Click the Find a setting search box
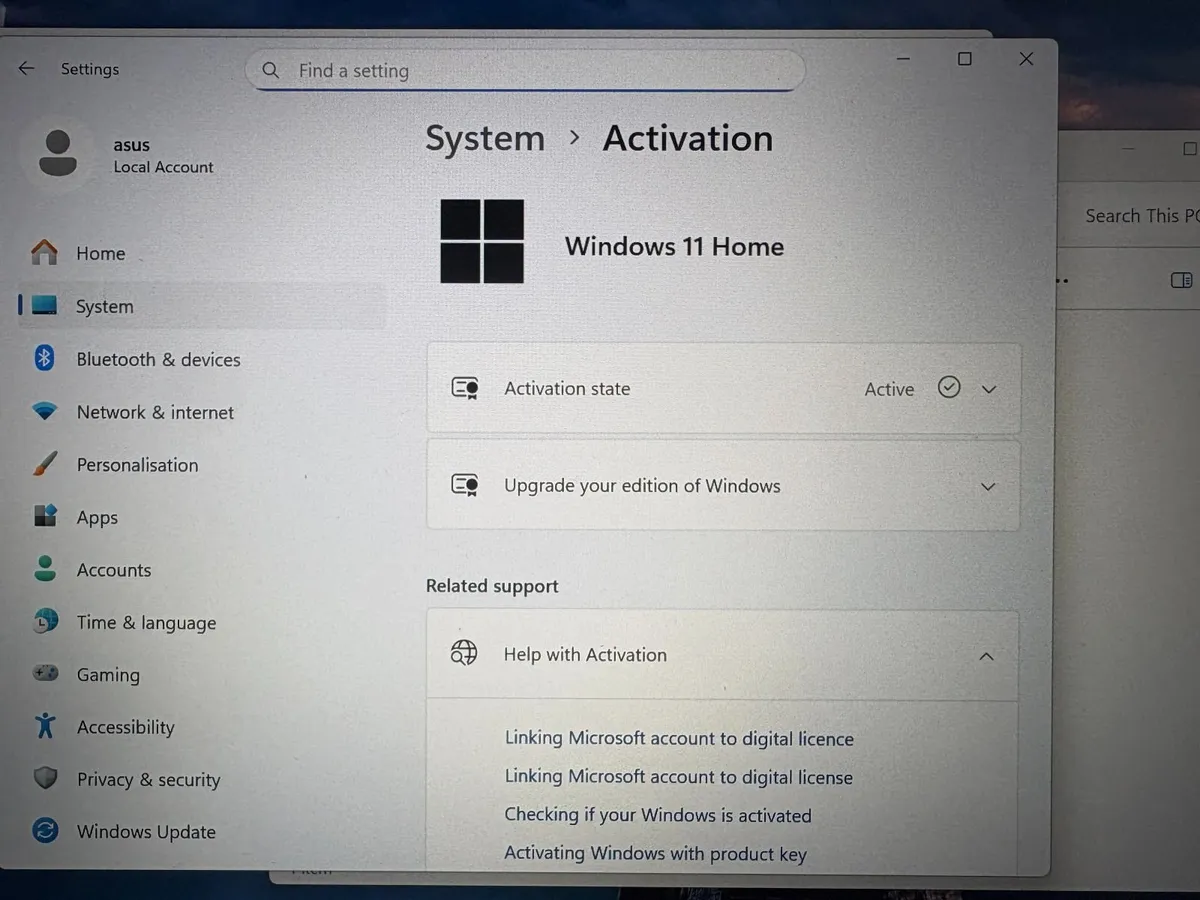This screenshot has height=900, width=1200. (x=525, y=71)
